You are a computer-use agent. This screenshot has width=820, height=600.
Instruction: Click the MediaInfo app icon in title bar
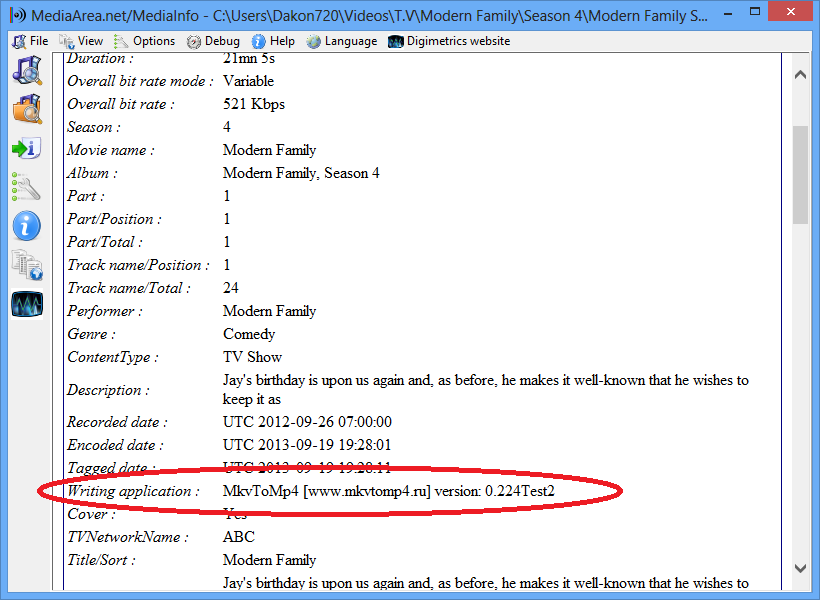point(17,15)
